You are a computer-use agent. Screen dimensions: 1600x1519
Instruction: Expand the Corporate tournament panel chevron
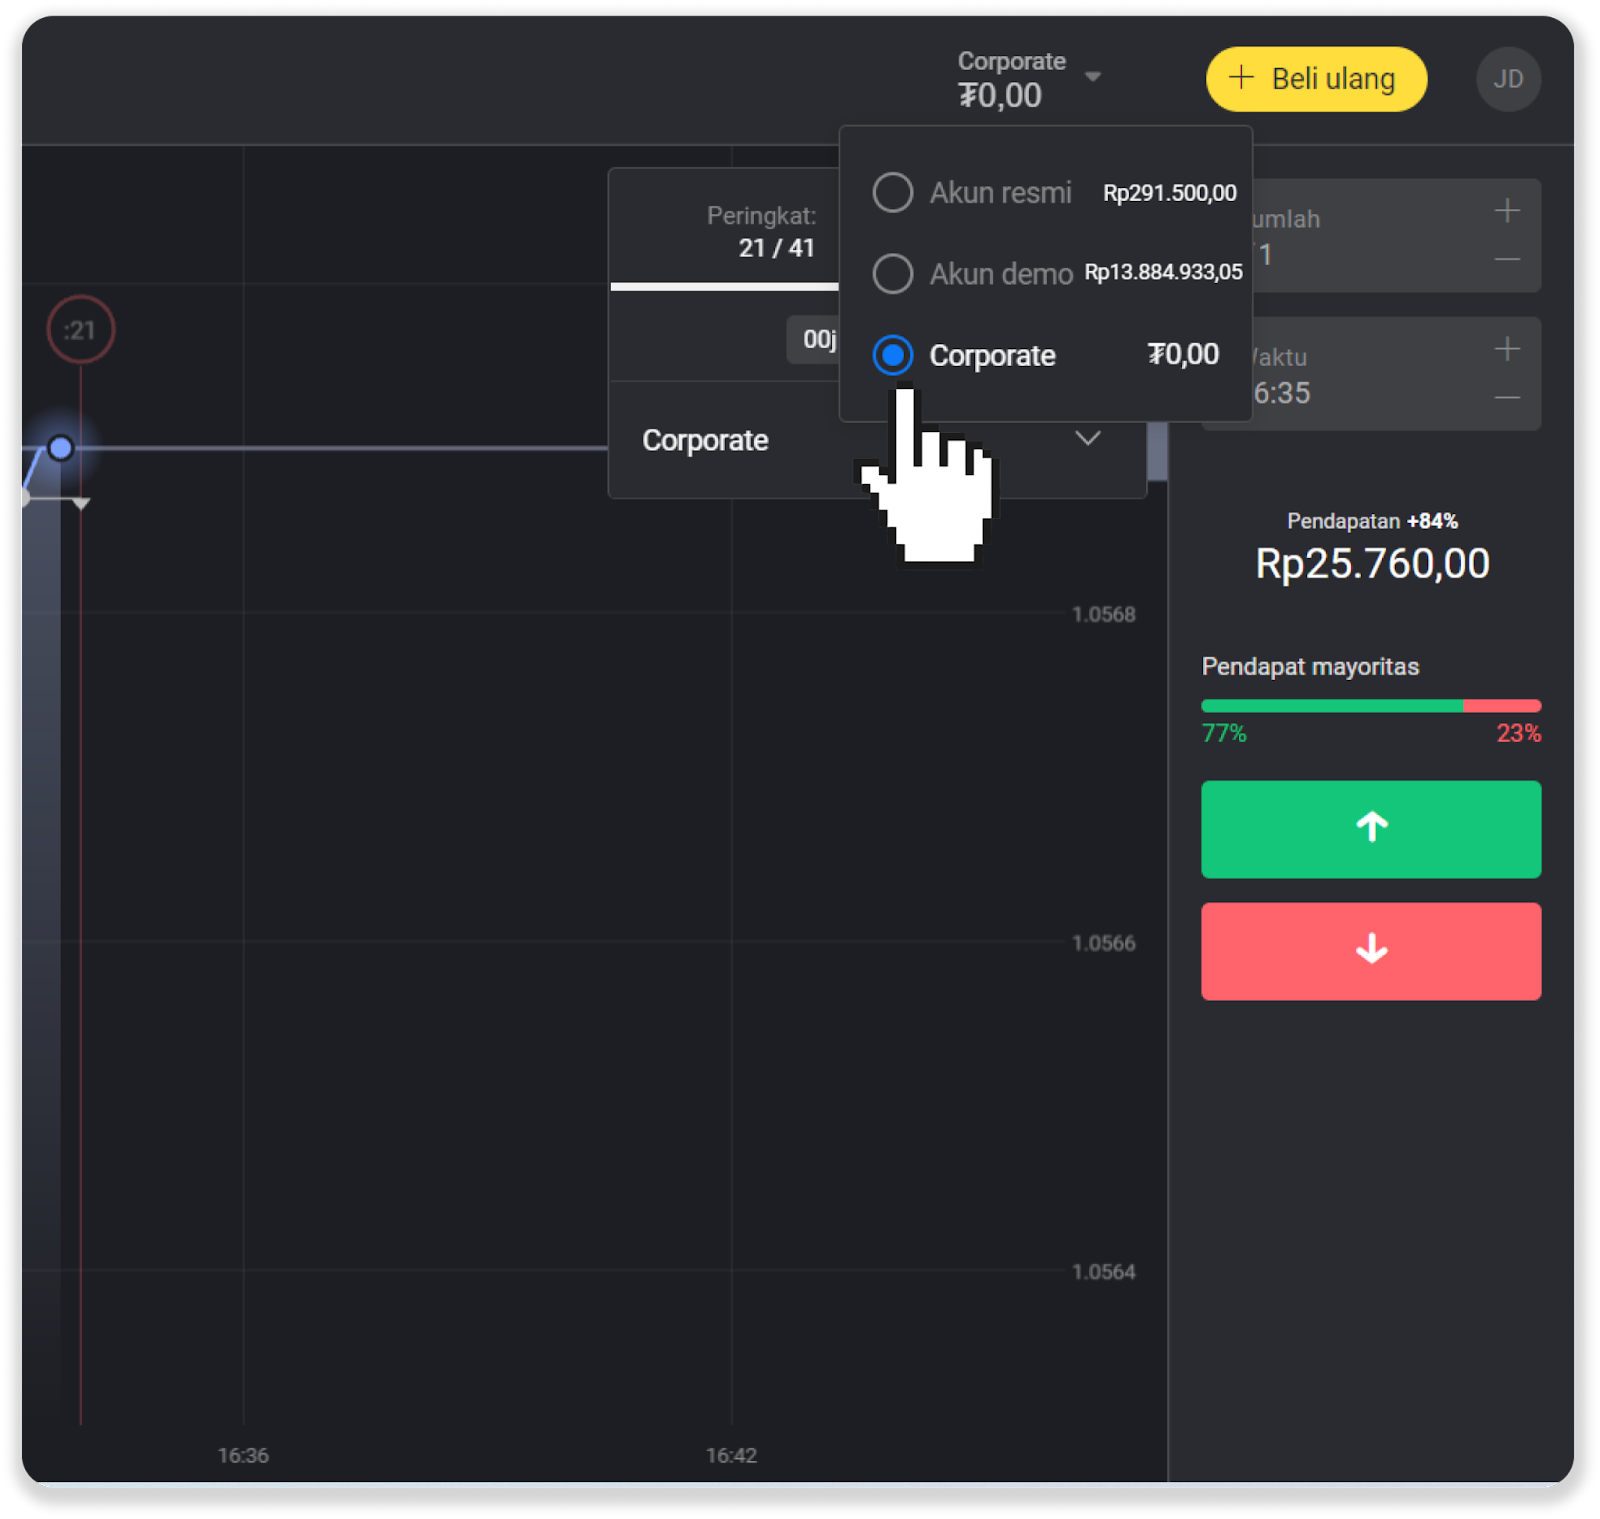(1087, 439)
